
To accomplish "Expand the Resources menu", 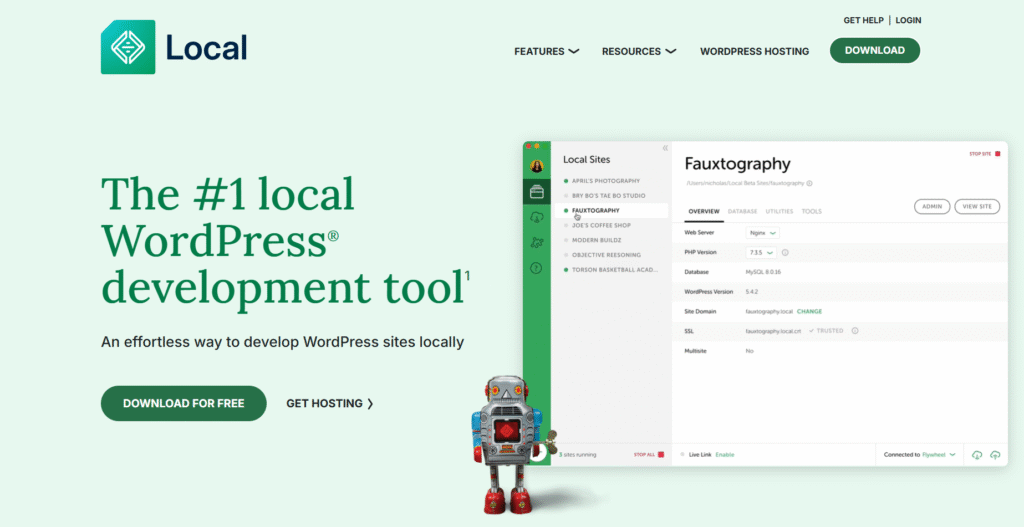I will (x=639, y=51).
